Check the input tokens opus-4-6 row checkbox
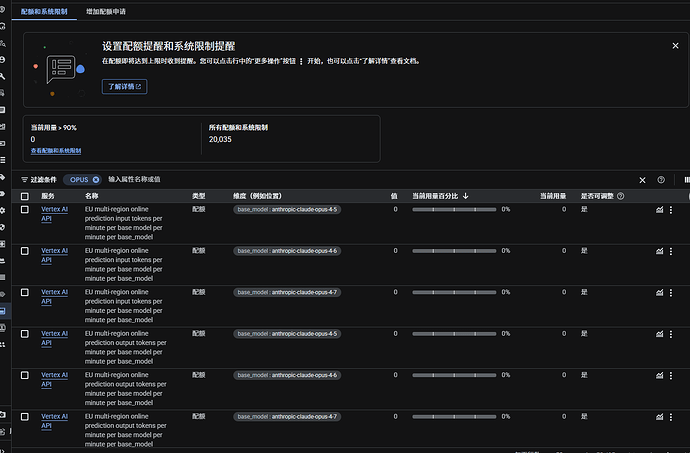Screen dimensions: 690x453 [25, 251]
